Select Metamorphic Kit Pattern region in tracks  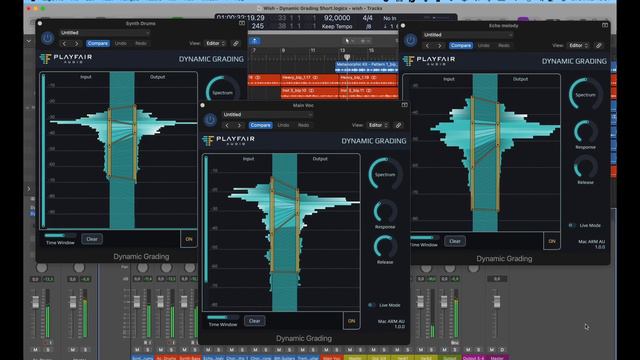(366, 67)
